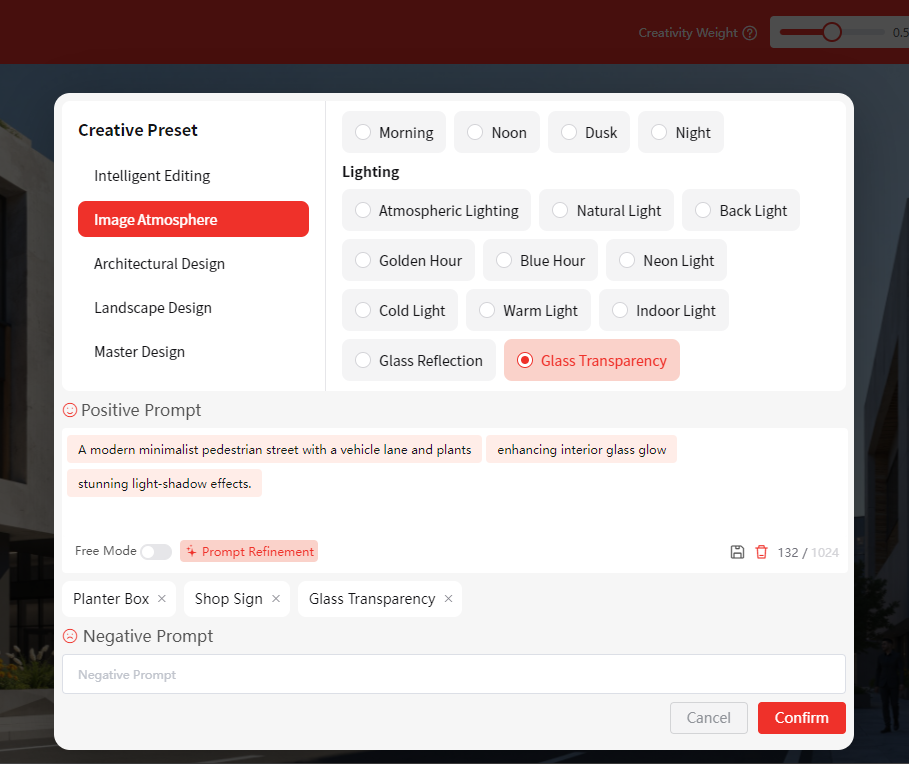This screenshot has height=764, width=909.
Task: Select the Golden Hour radio option
Action: point(363,260)
